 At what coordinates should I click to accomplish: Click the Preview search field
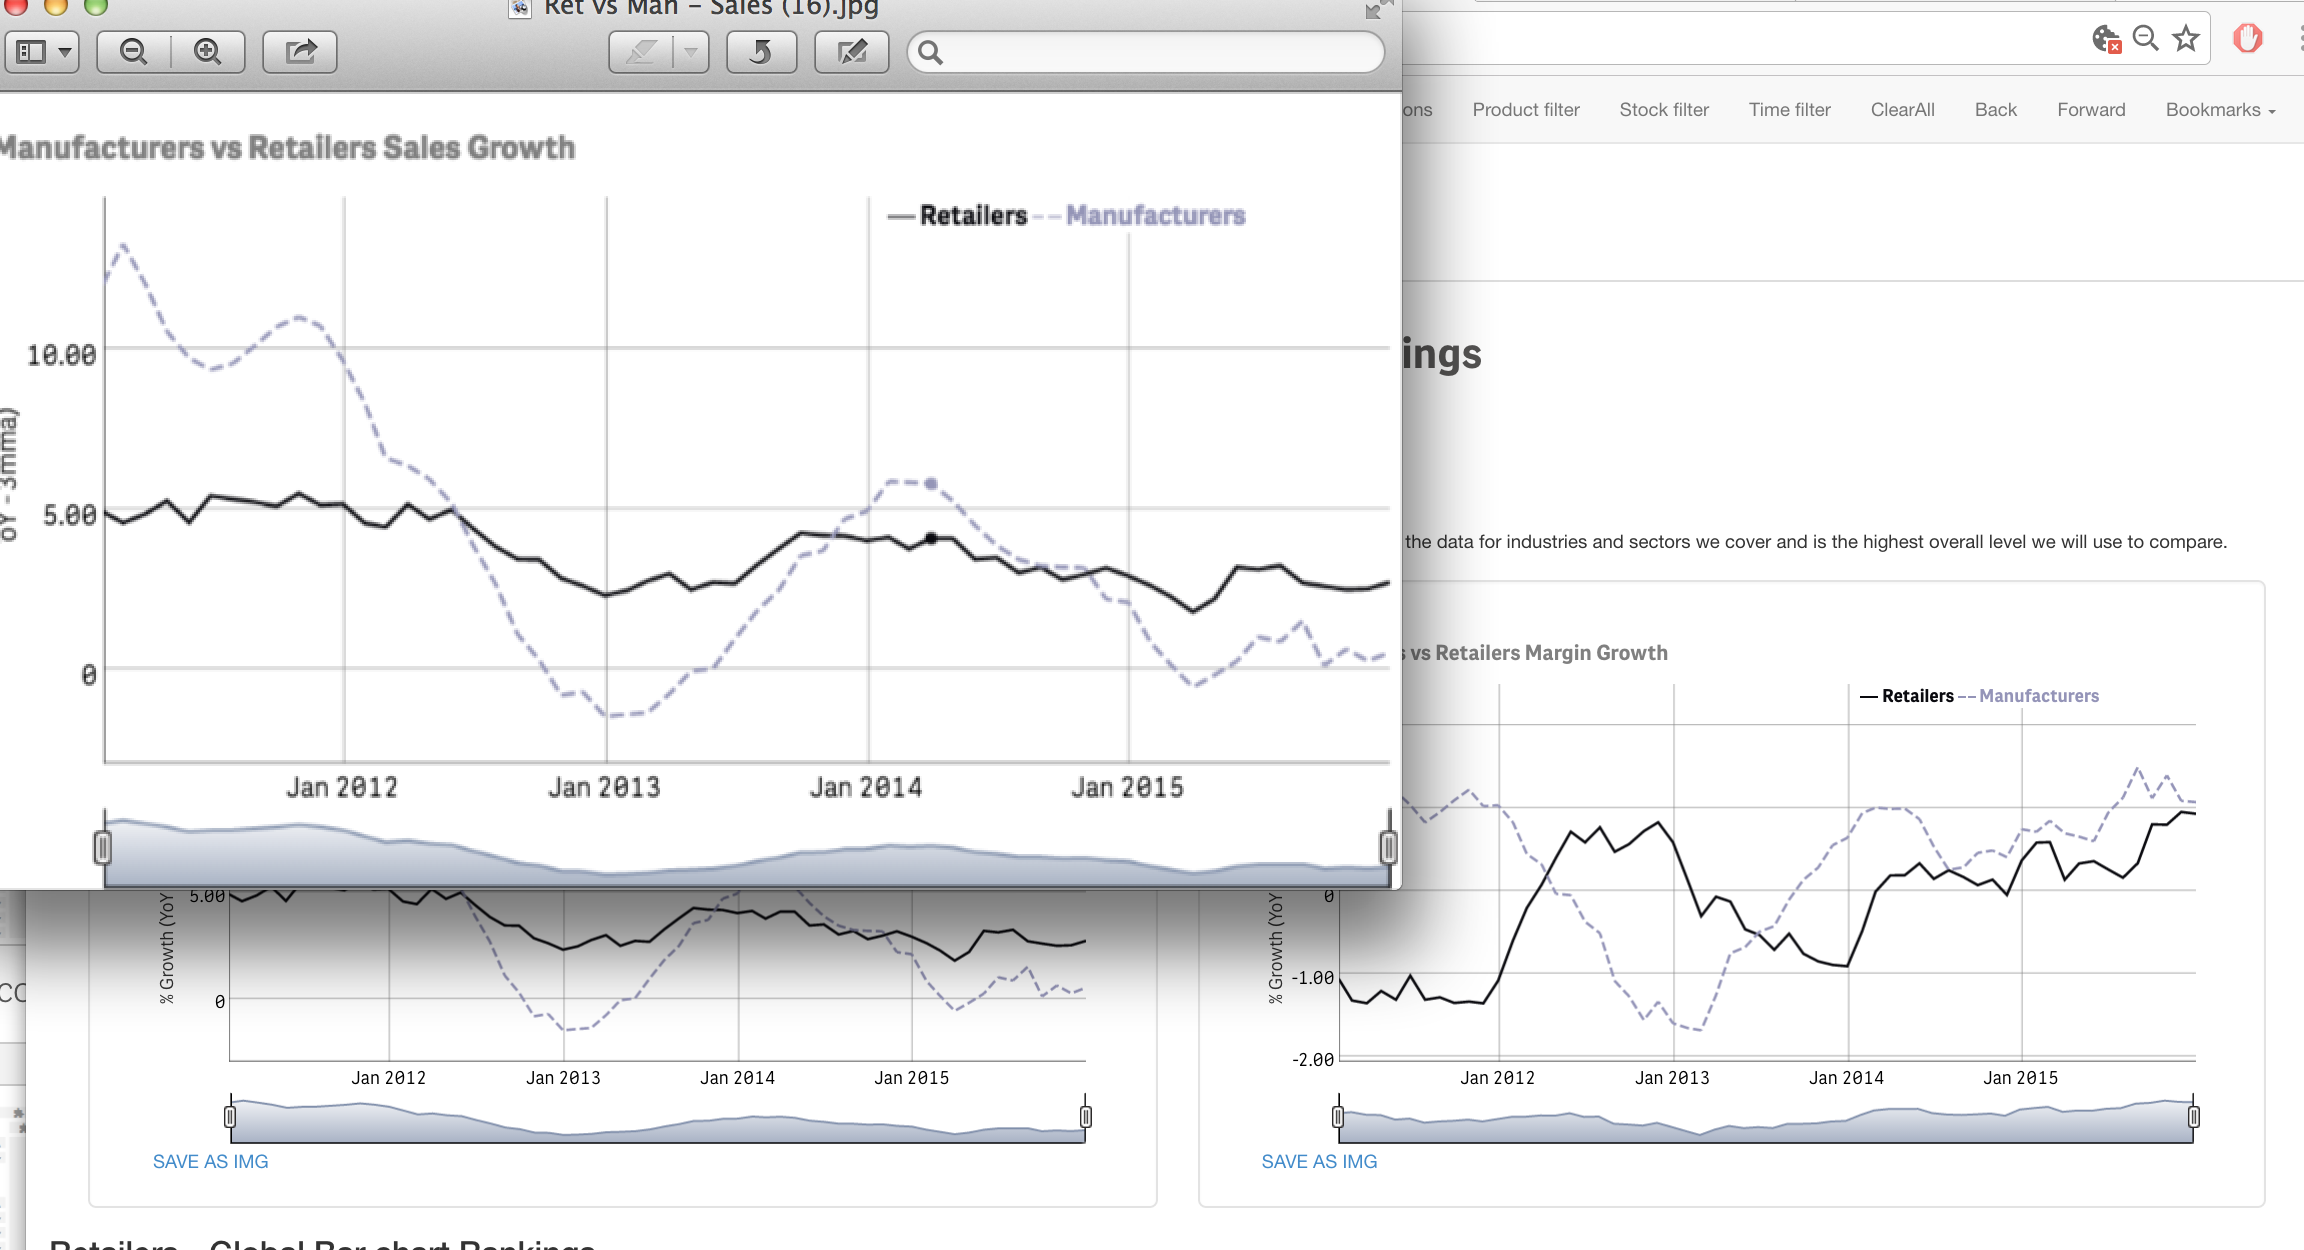(1146, 52)
